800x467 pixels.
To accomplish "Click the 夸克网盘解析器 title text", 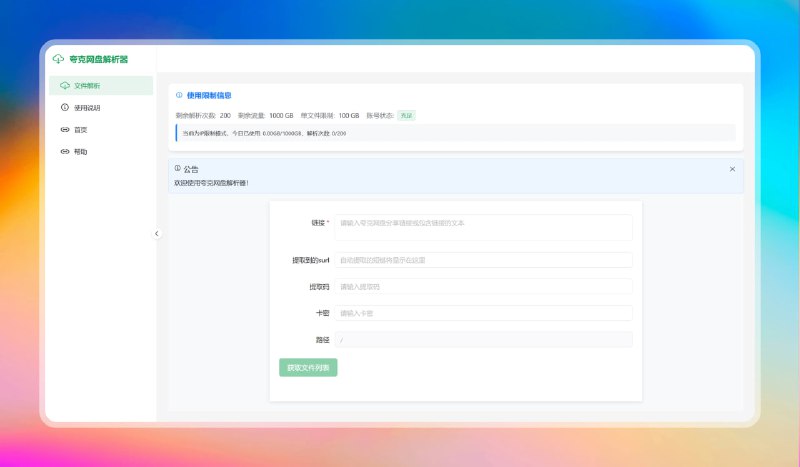I will click(x=98, y=59).
